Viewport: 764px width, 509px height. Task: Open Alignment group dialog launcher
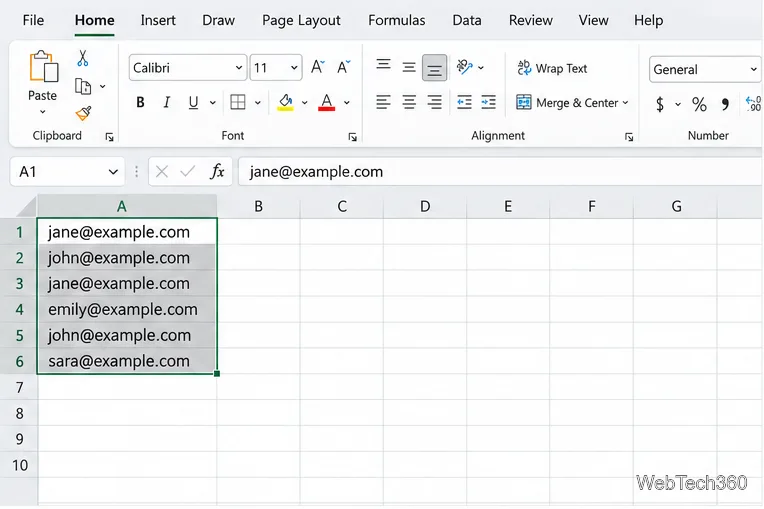pos(629,137)
